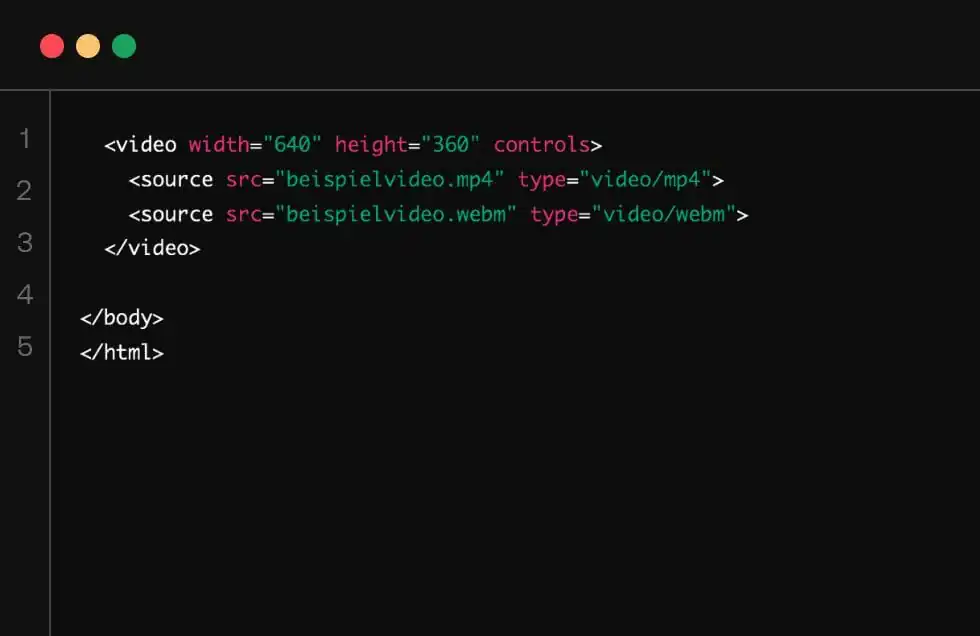Place cursor in the opening video tag

coord(141,144)
